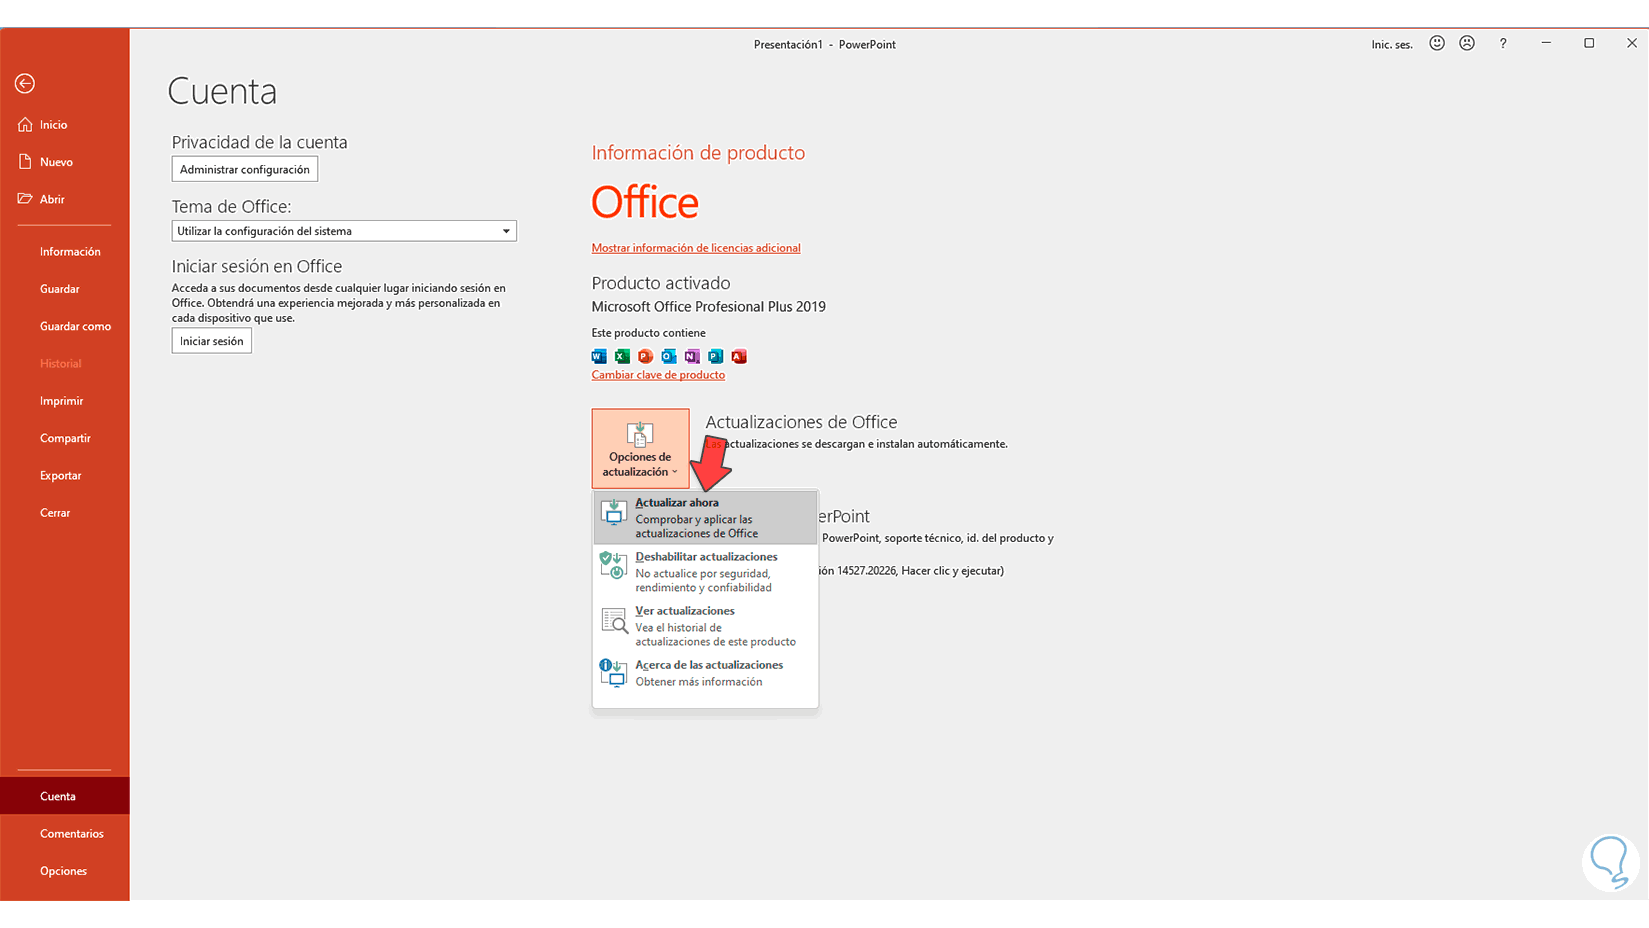The width and height of the screenshot is (1649, 928).
Task: Click the Administrar configuración button
Action: pos(245,169)
